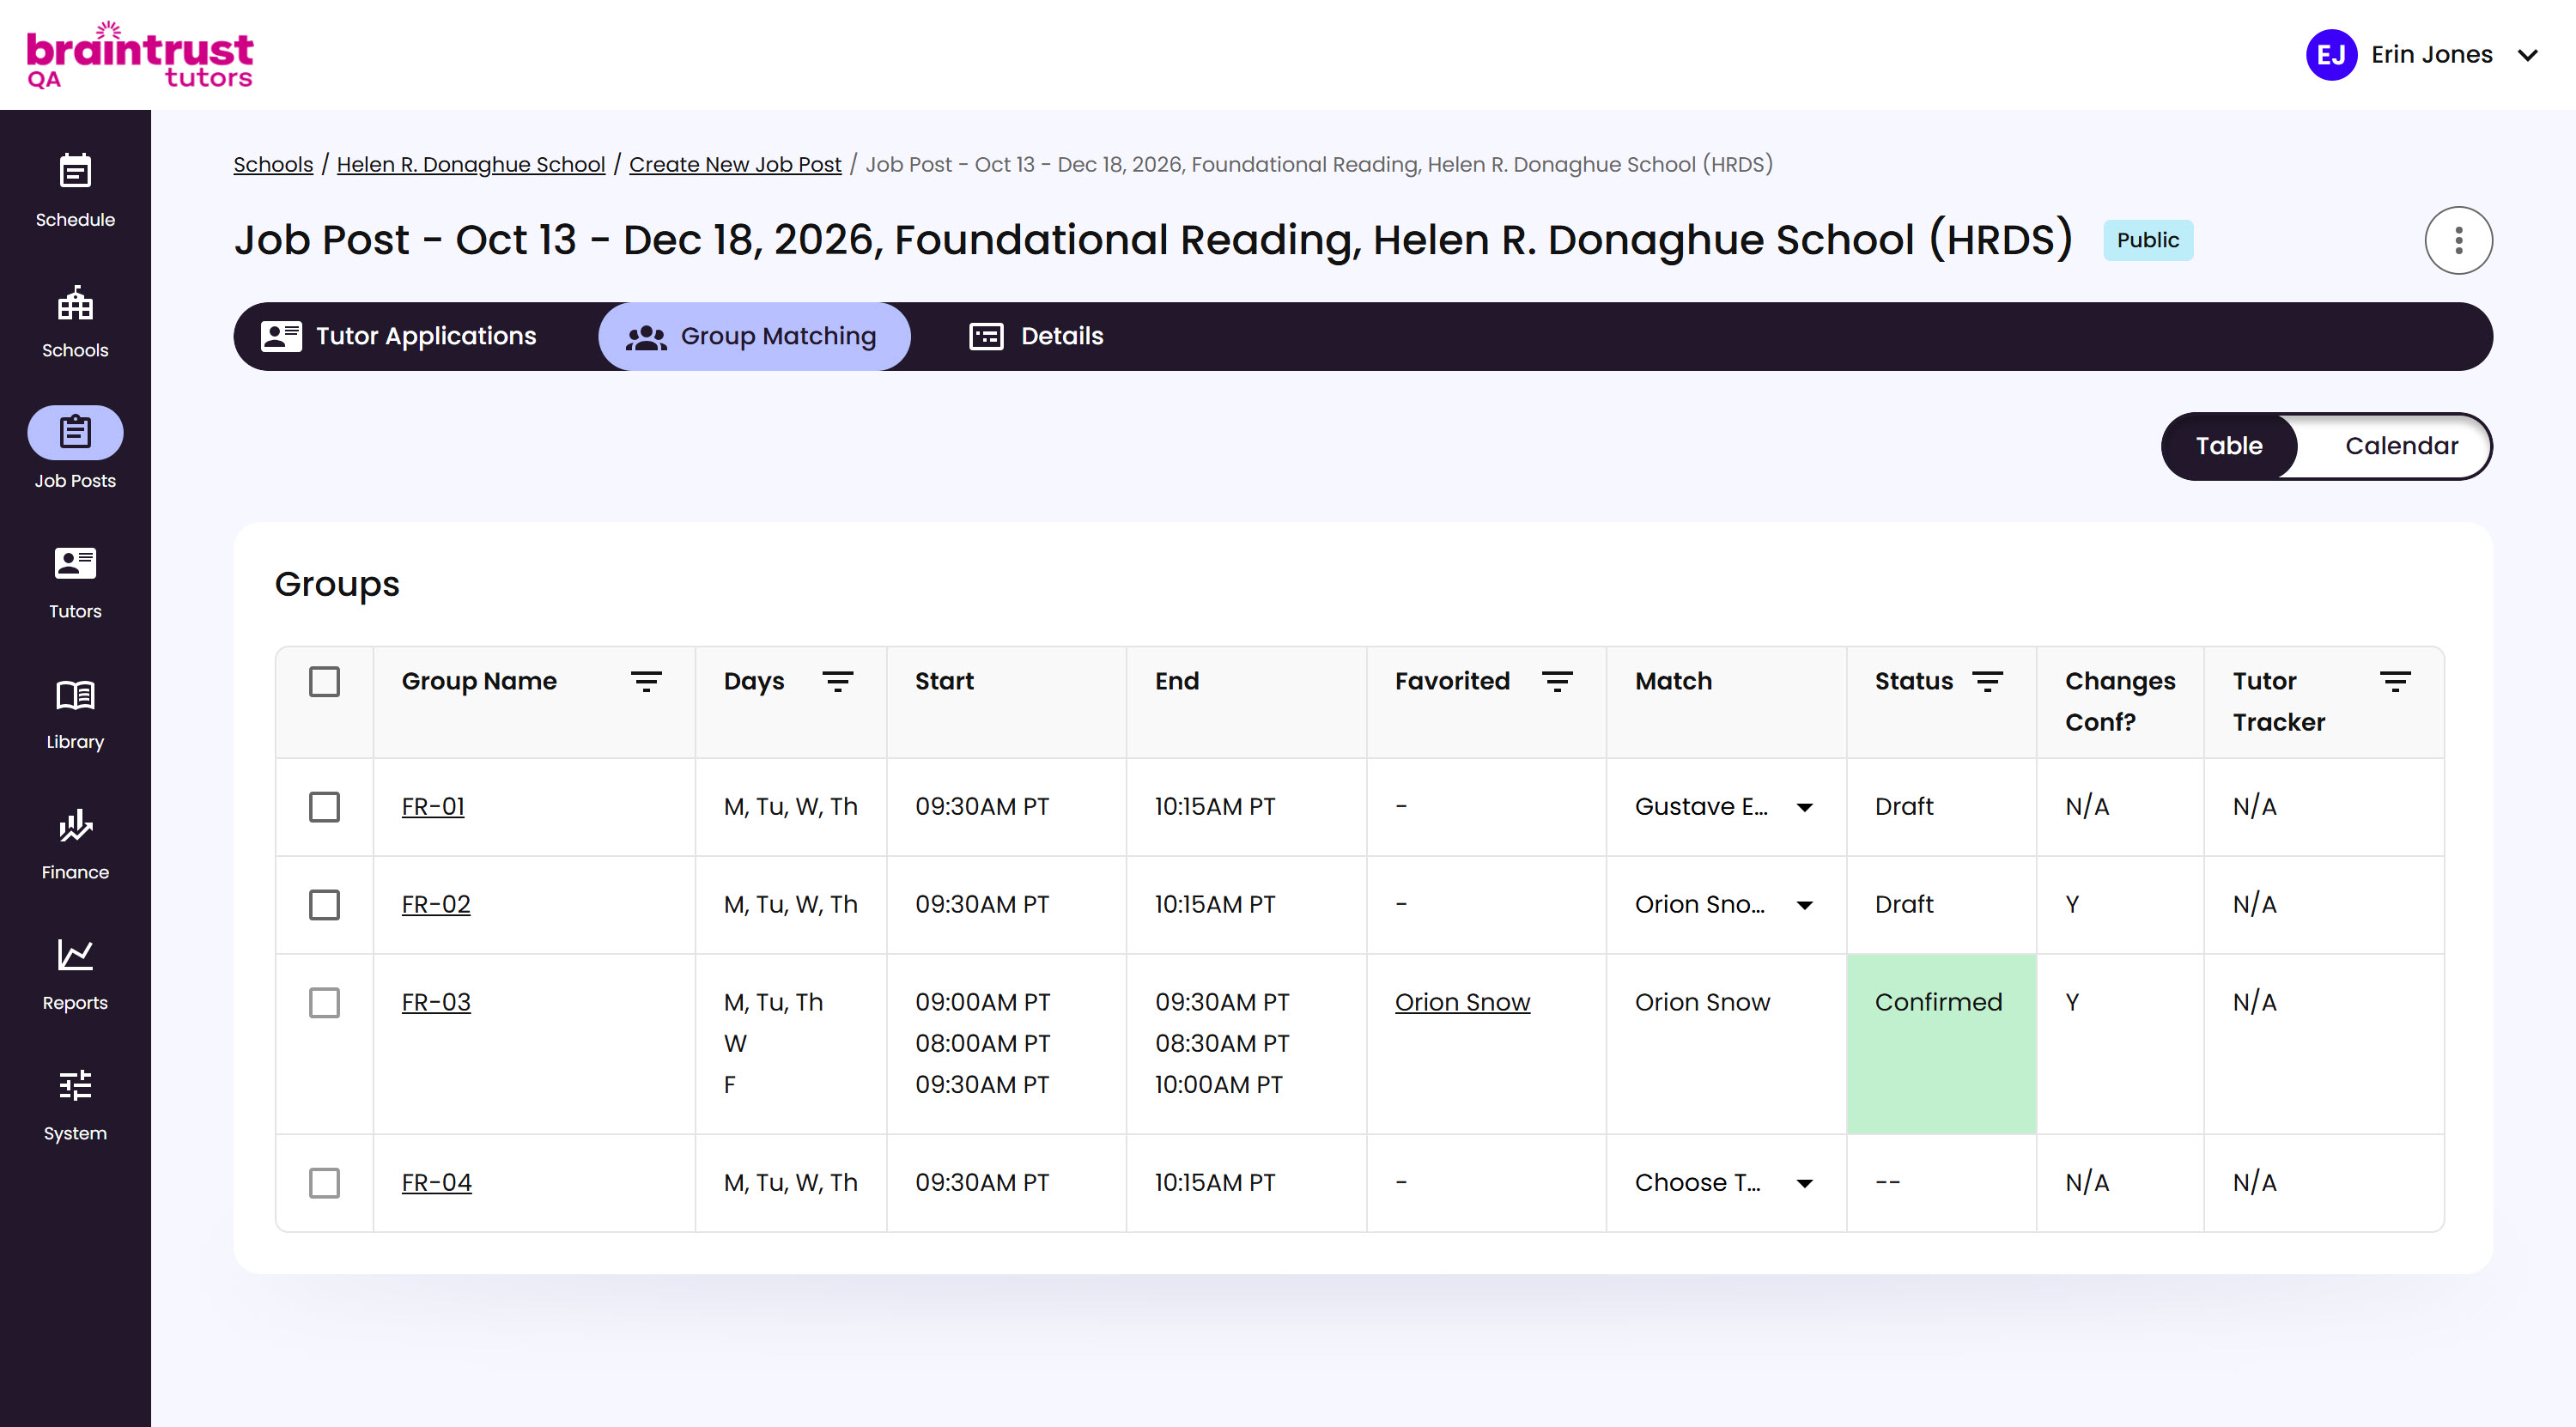Image resolution: width=2576 pixels, height=1427 pixels.
Task: Go to Schools breadcrumb
Action: (273, 165)
